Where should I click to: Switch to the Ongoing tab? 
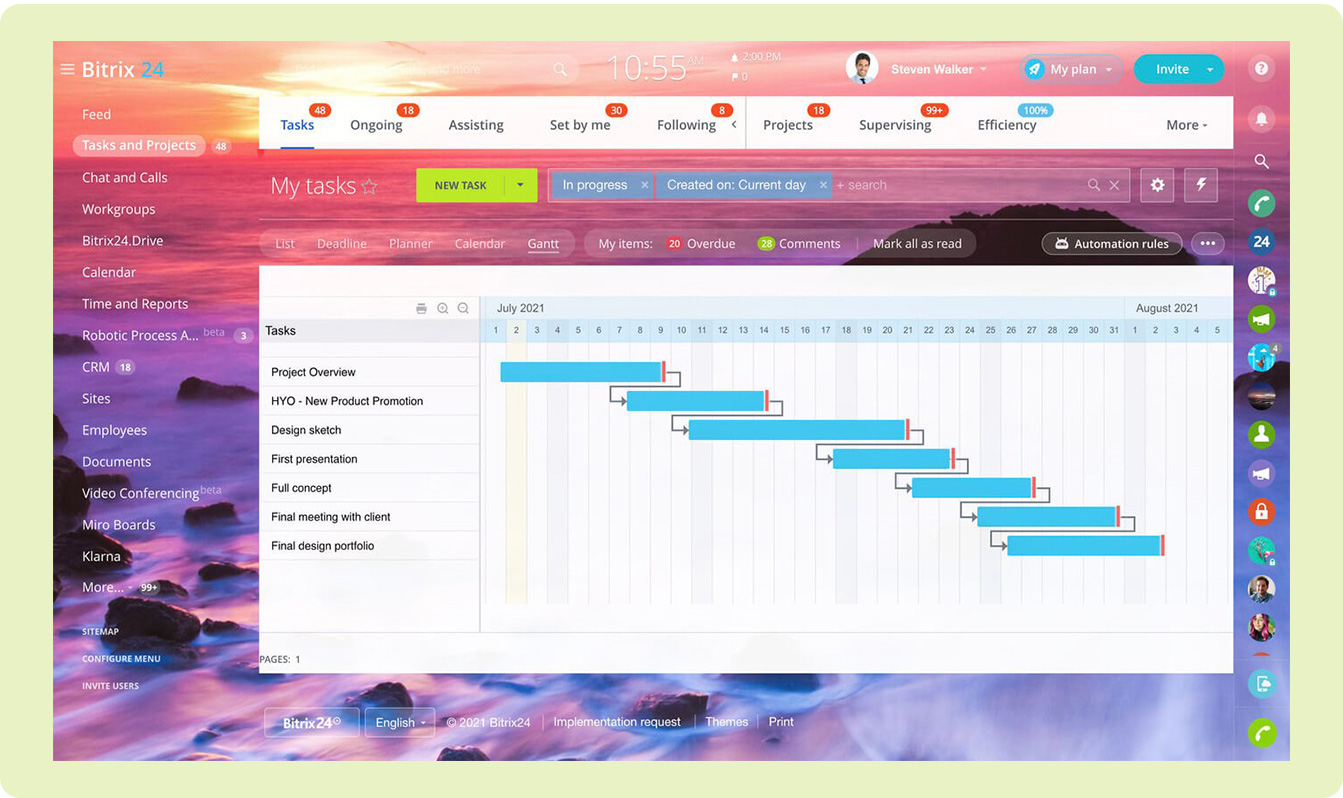[376, 125]
